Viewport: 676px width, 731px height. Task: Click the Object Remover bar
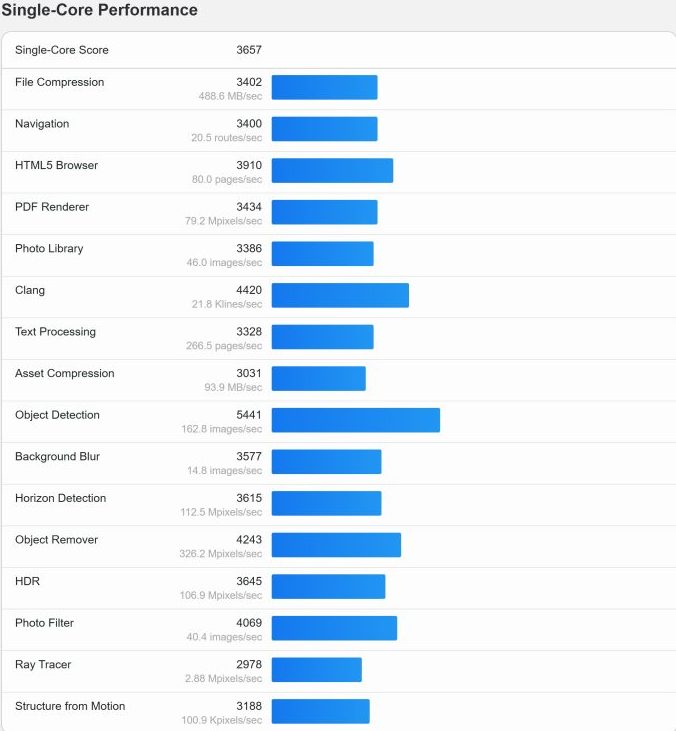(x=336, y=545)
